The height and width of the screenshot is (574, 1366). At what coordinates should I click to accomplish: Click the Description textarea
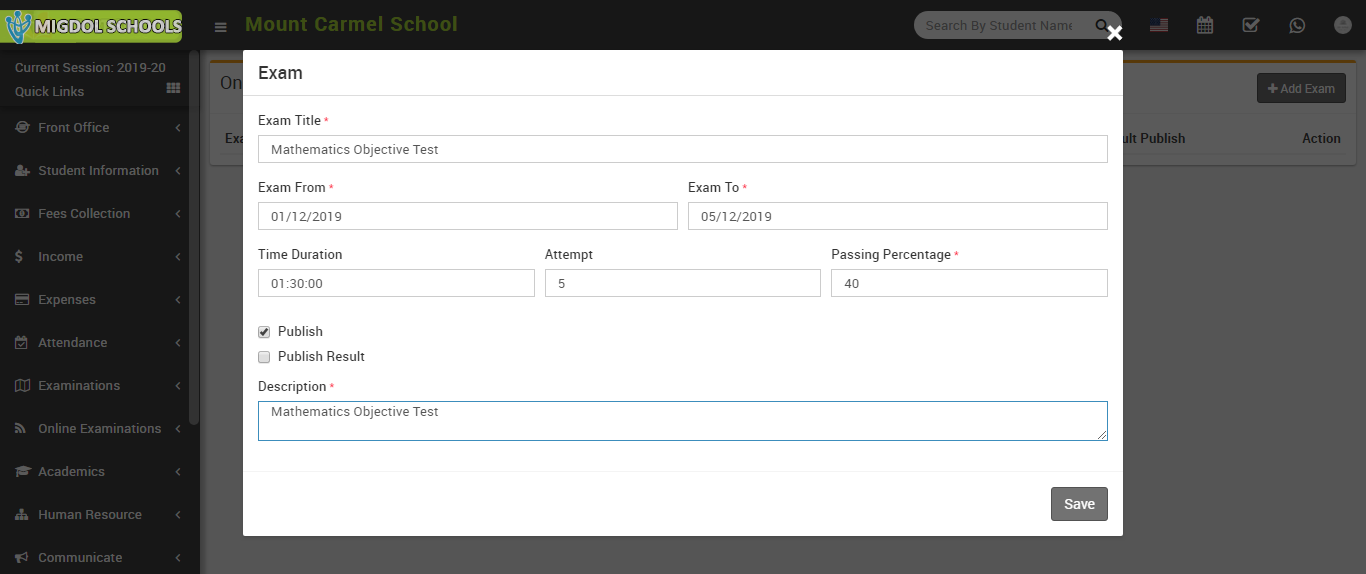683,421
